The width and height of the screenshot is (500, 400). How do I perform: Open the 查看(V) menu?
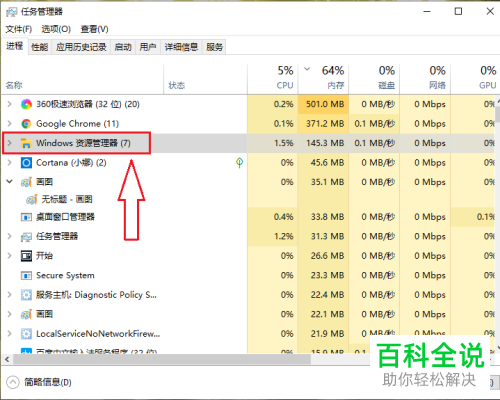tap(94, 29)
